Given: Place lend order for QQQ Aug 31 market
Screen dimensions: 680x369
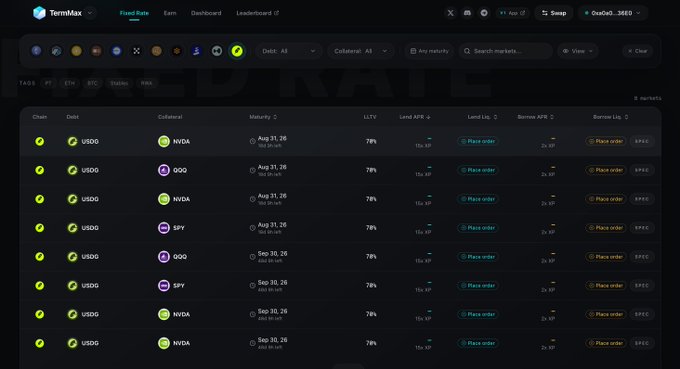Looking at the screenshot, I should 477,170.
